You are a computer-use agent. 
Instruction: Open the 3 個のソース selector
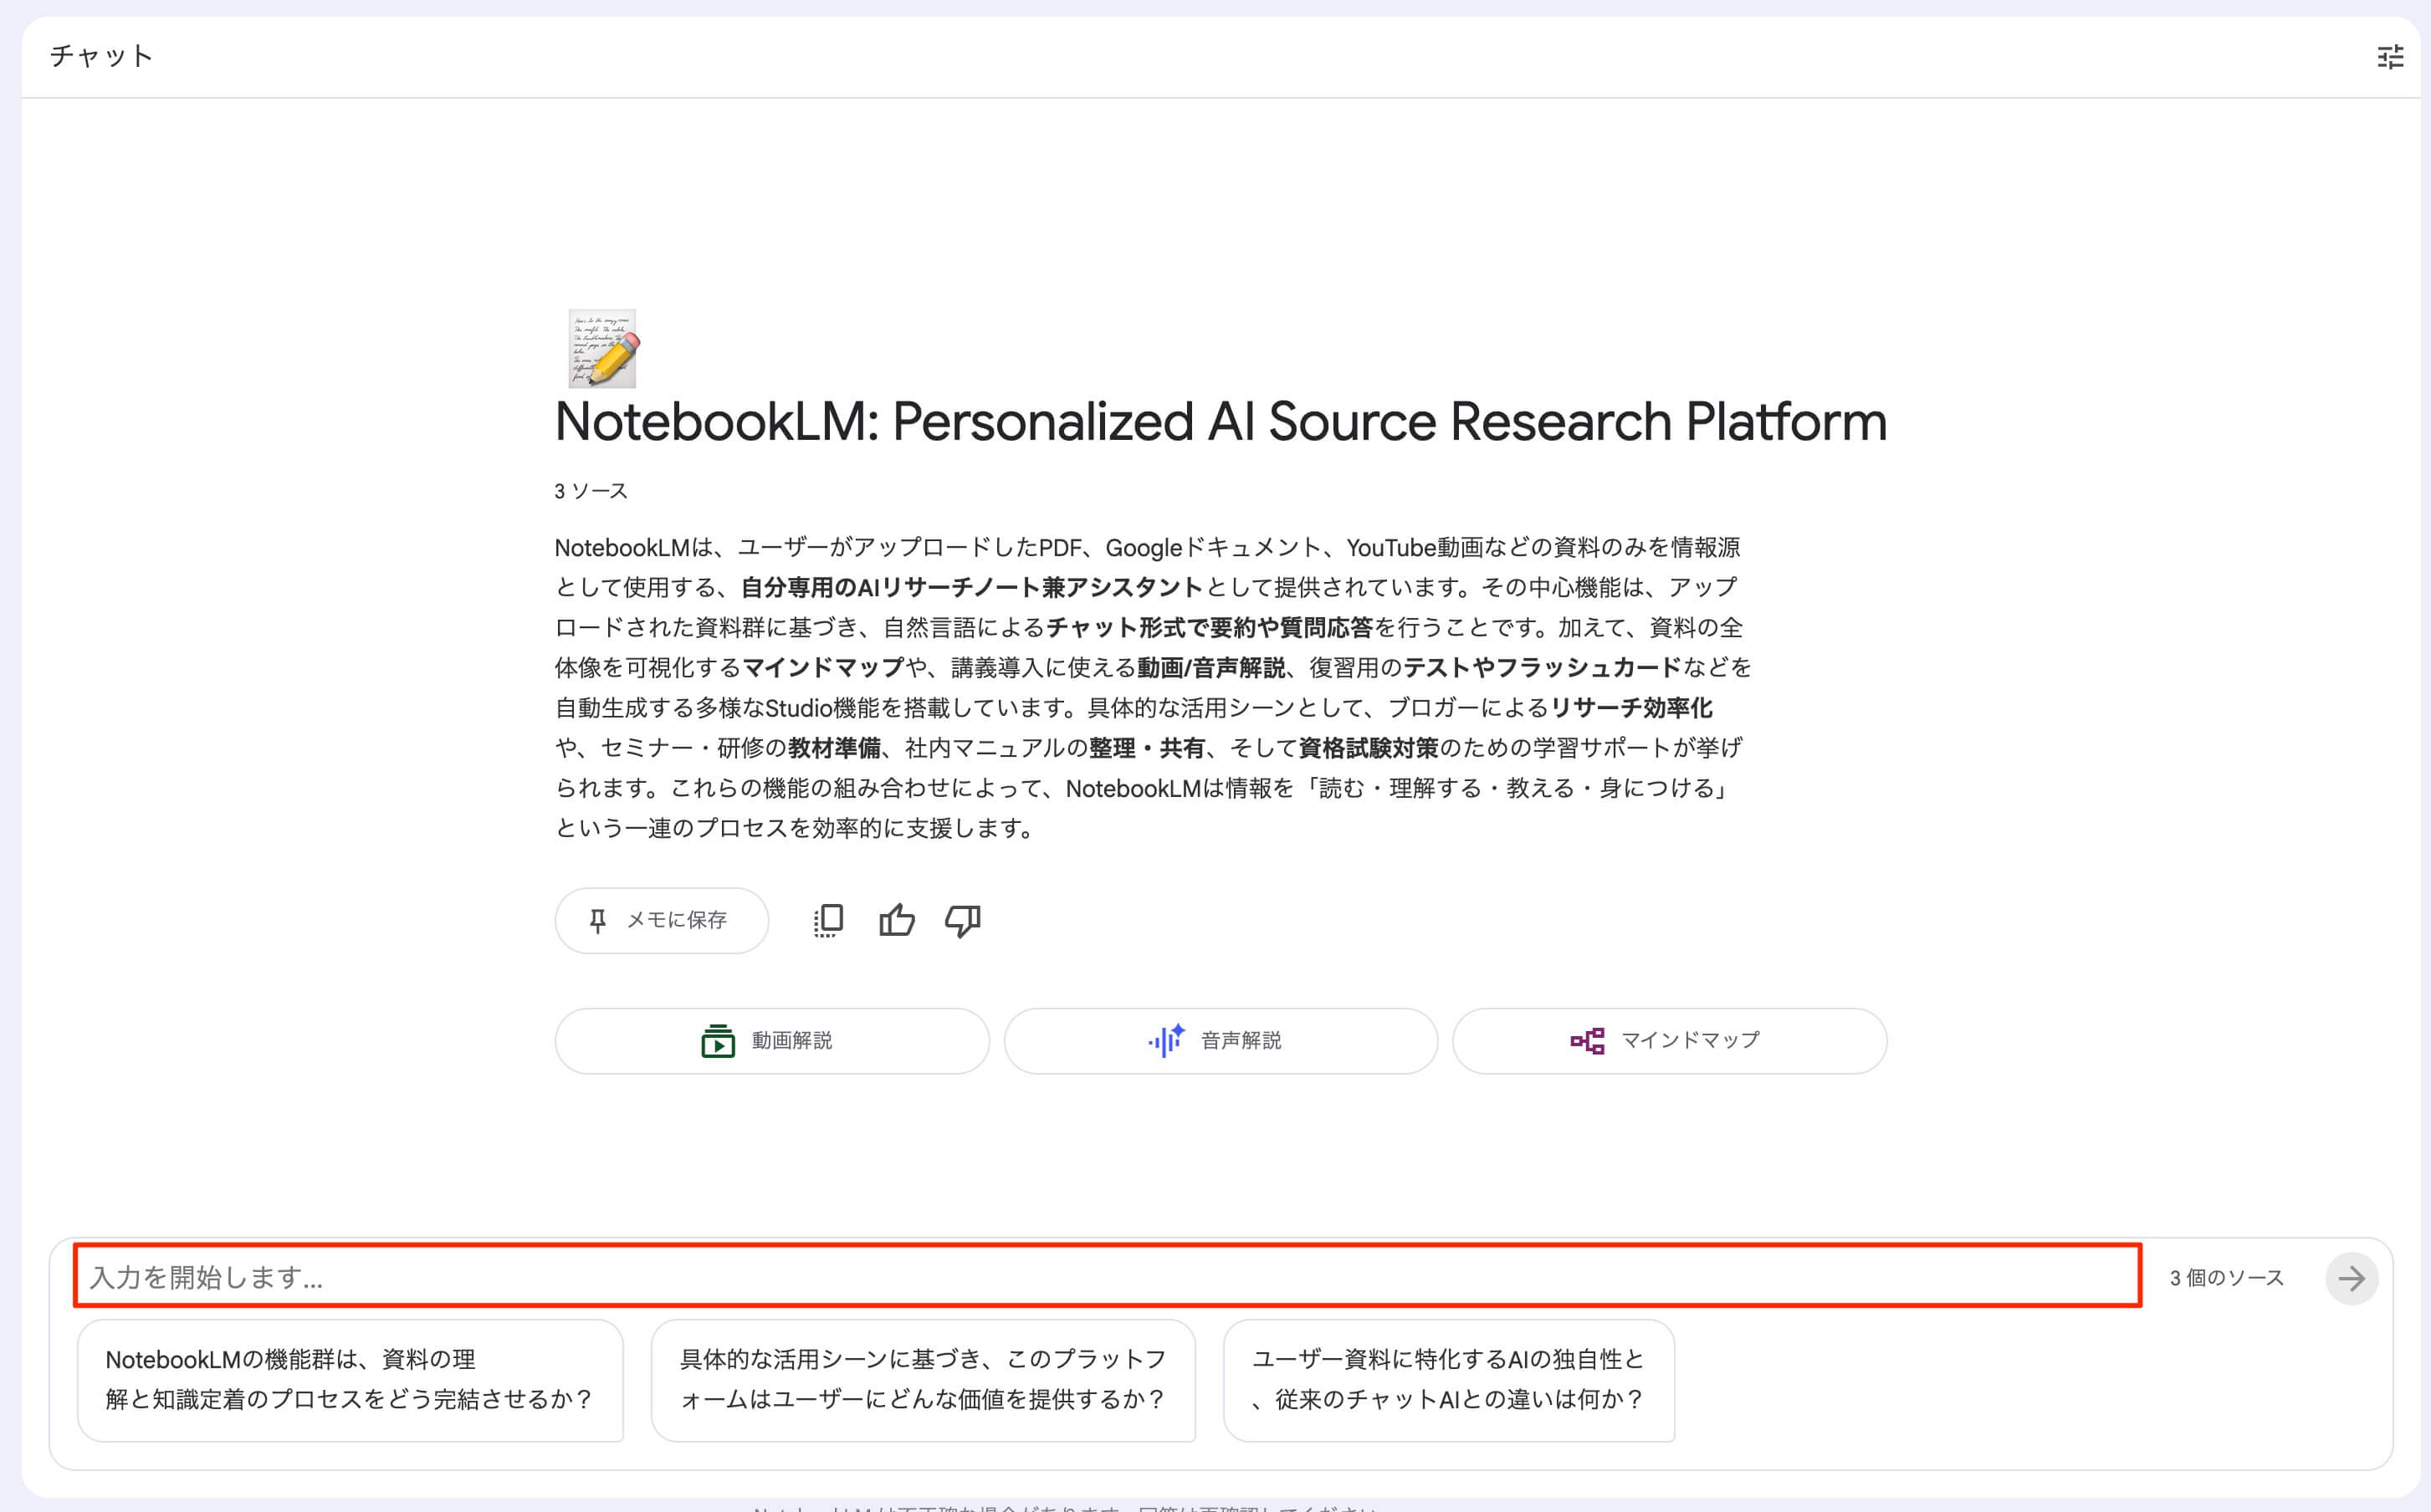2226,1278
